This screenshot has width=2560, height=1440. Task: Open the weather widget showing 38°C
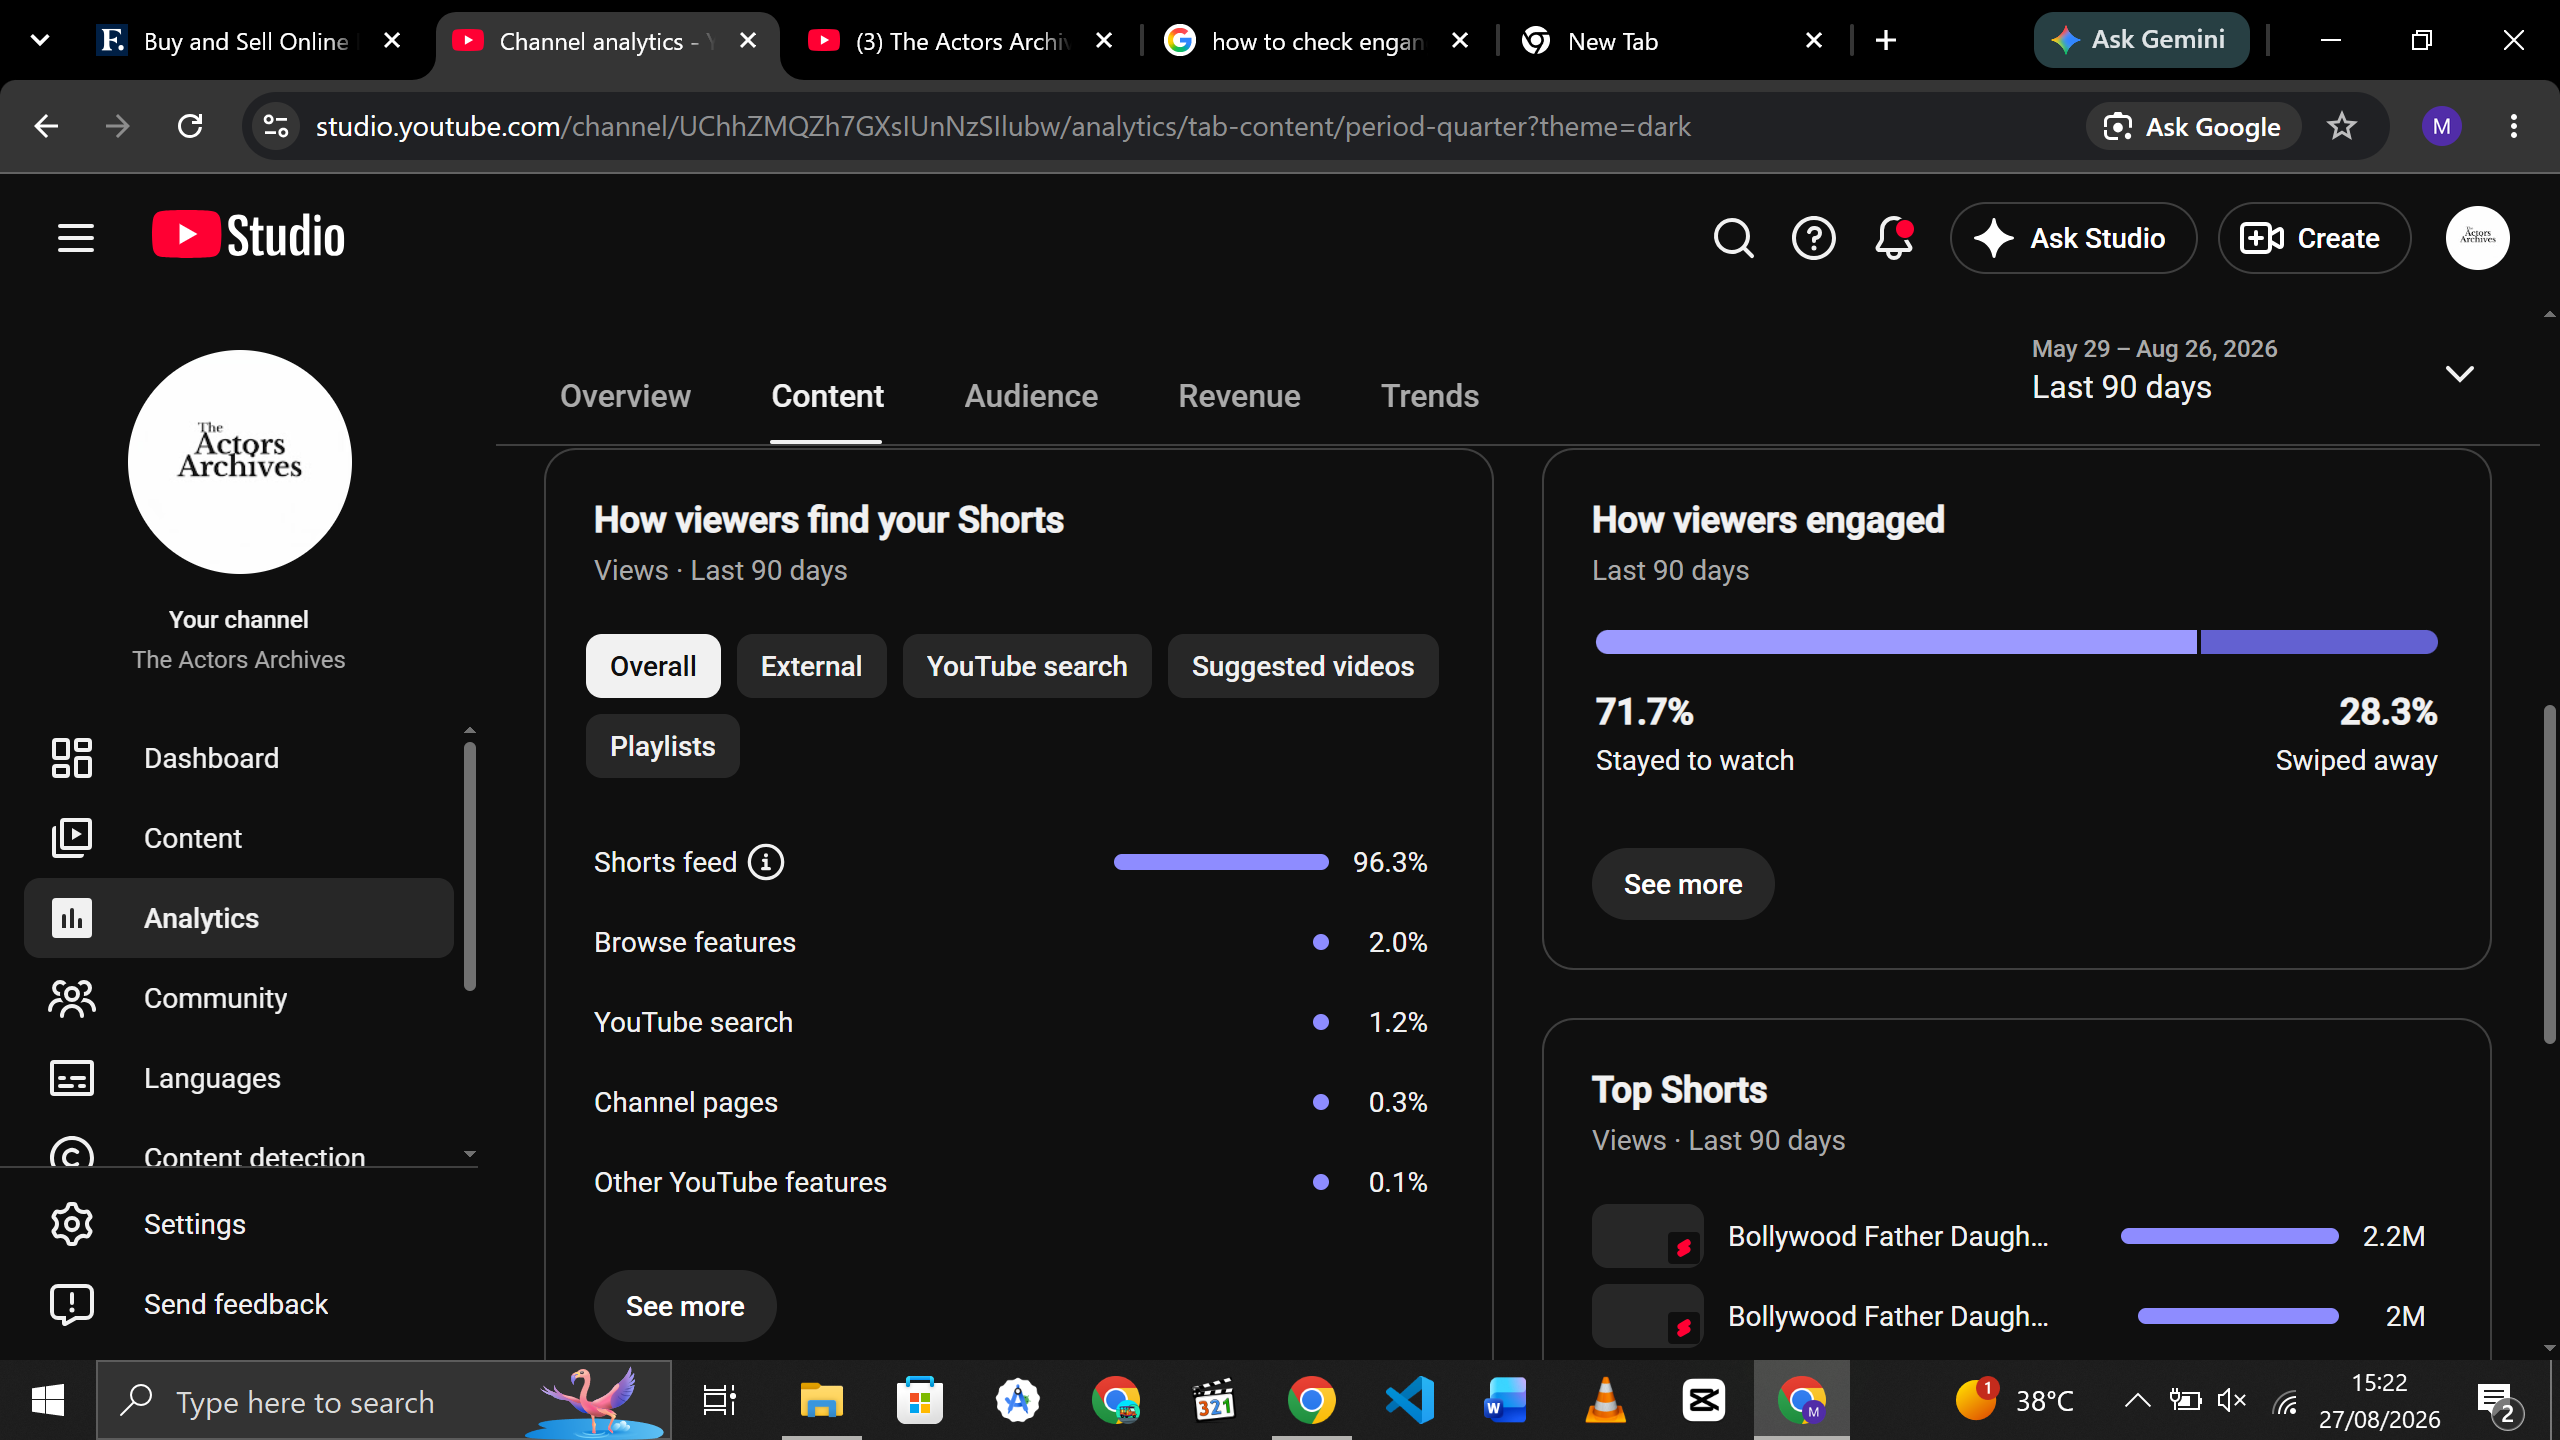pyautogui.click(x=2014, y=1400)
